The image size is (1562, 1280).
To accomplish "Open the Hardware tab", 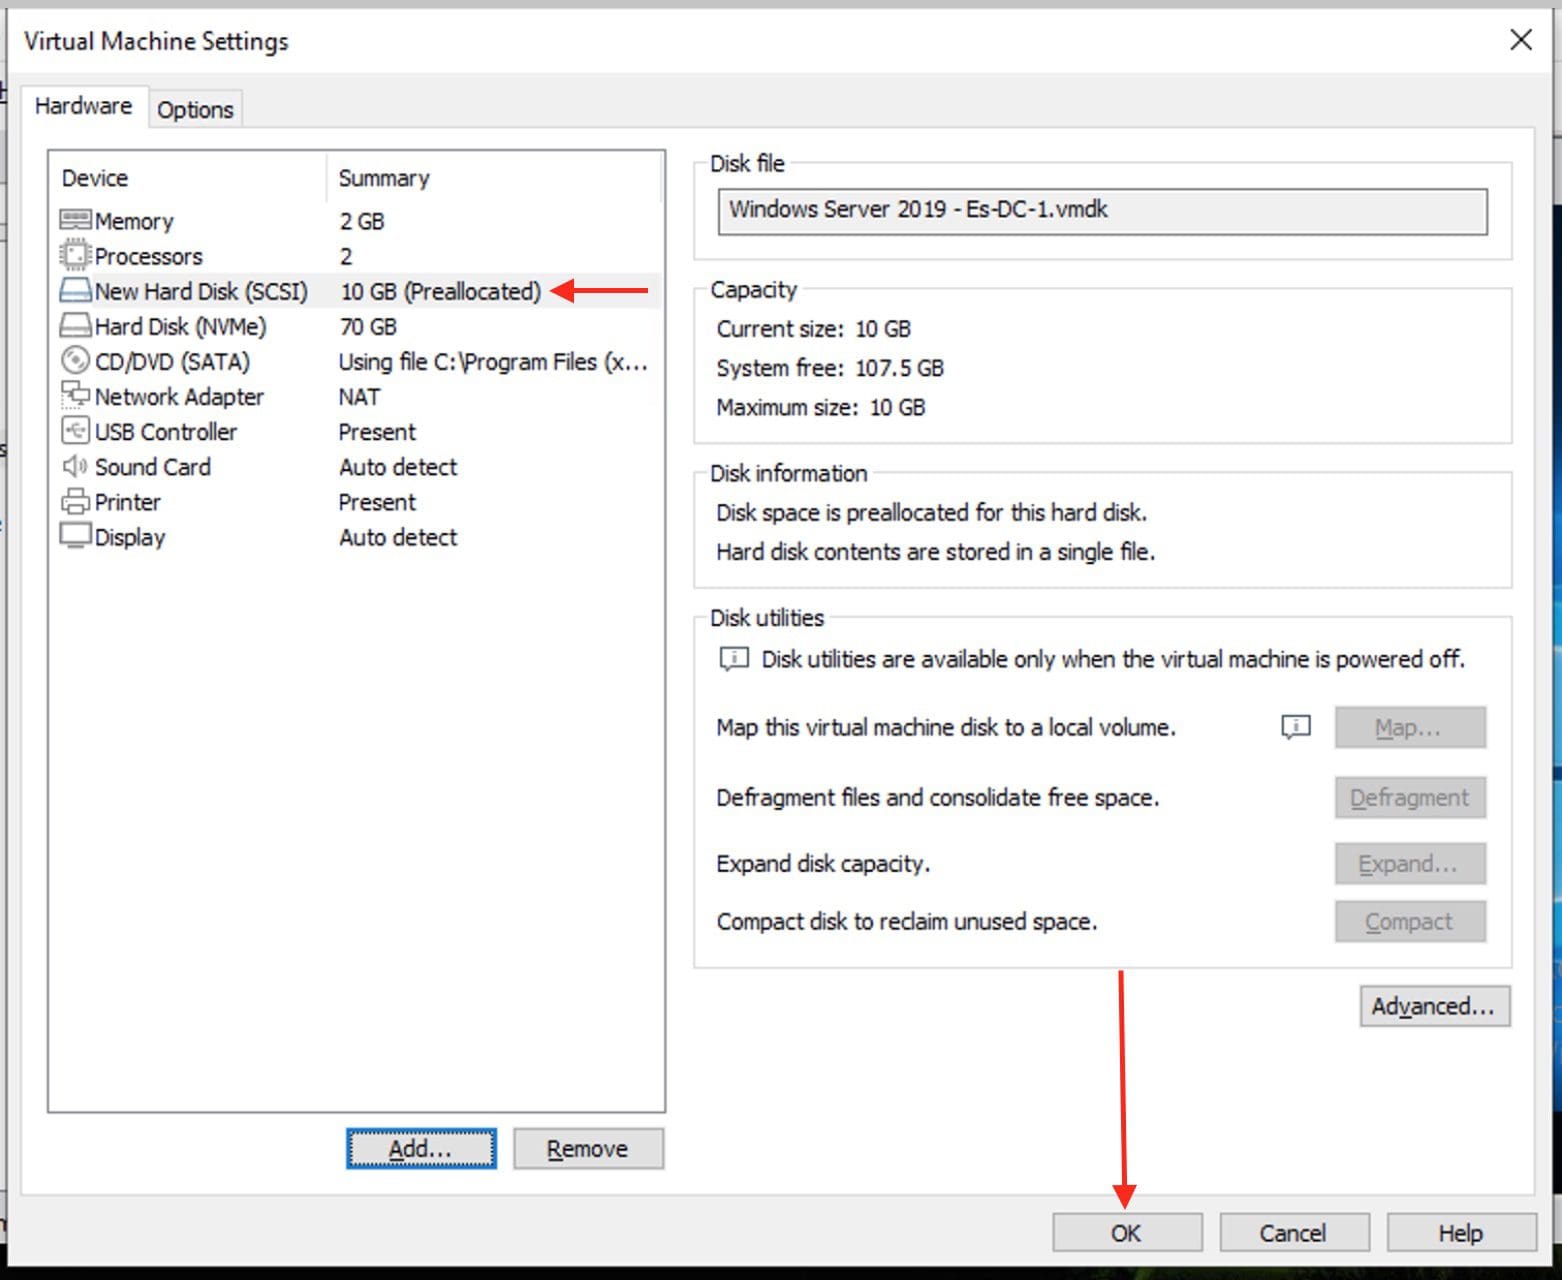I will tap(83, 106).
